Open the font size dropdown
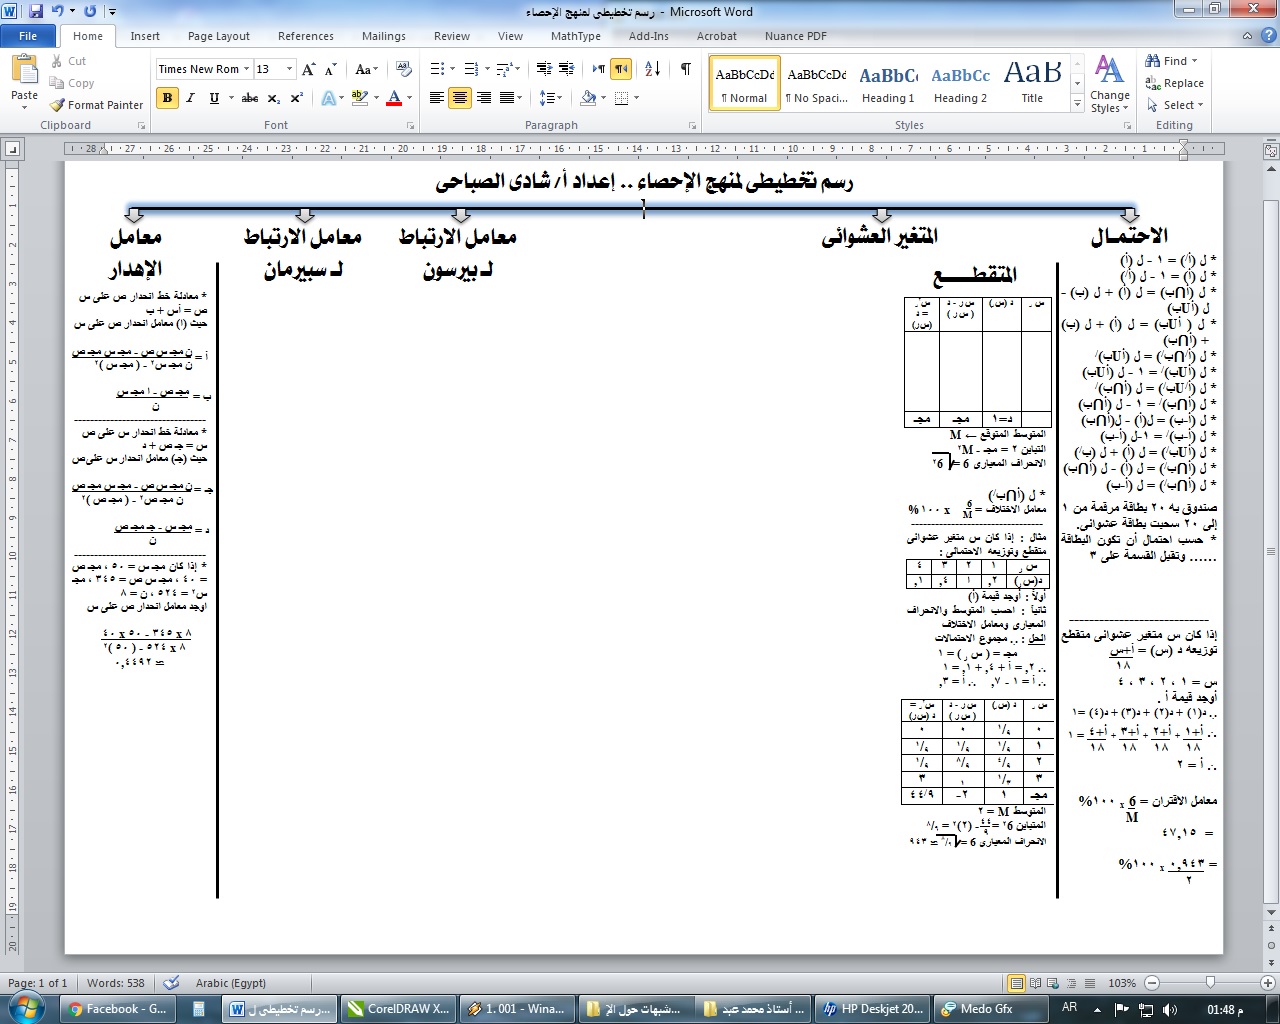1280x1024 pixels. click(289, 69)
